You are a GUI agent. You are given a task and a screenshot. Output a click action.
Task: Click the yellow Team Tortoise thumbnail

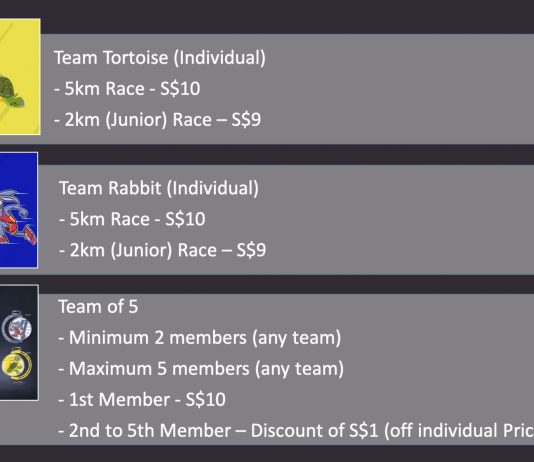coord(20,77)
